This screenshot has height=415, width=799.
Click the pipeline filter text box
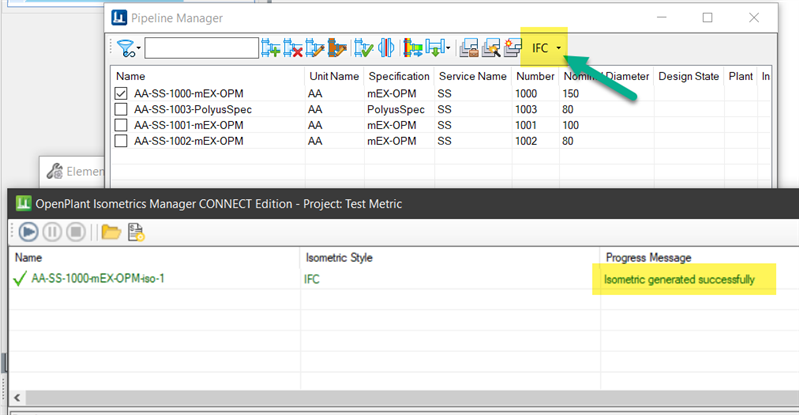tap(201, 48)
